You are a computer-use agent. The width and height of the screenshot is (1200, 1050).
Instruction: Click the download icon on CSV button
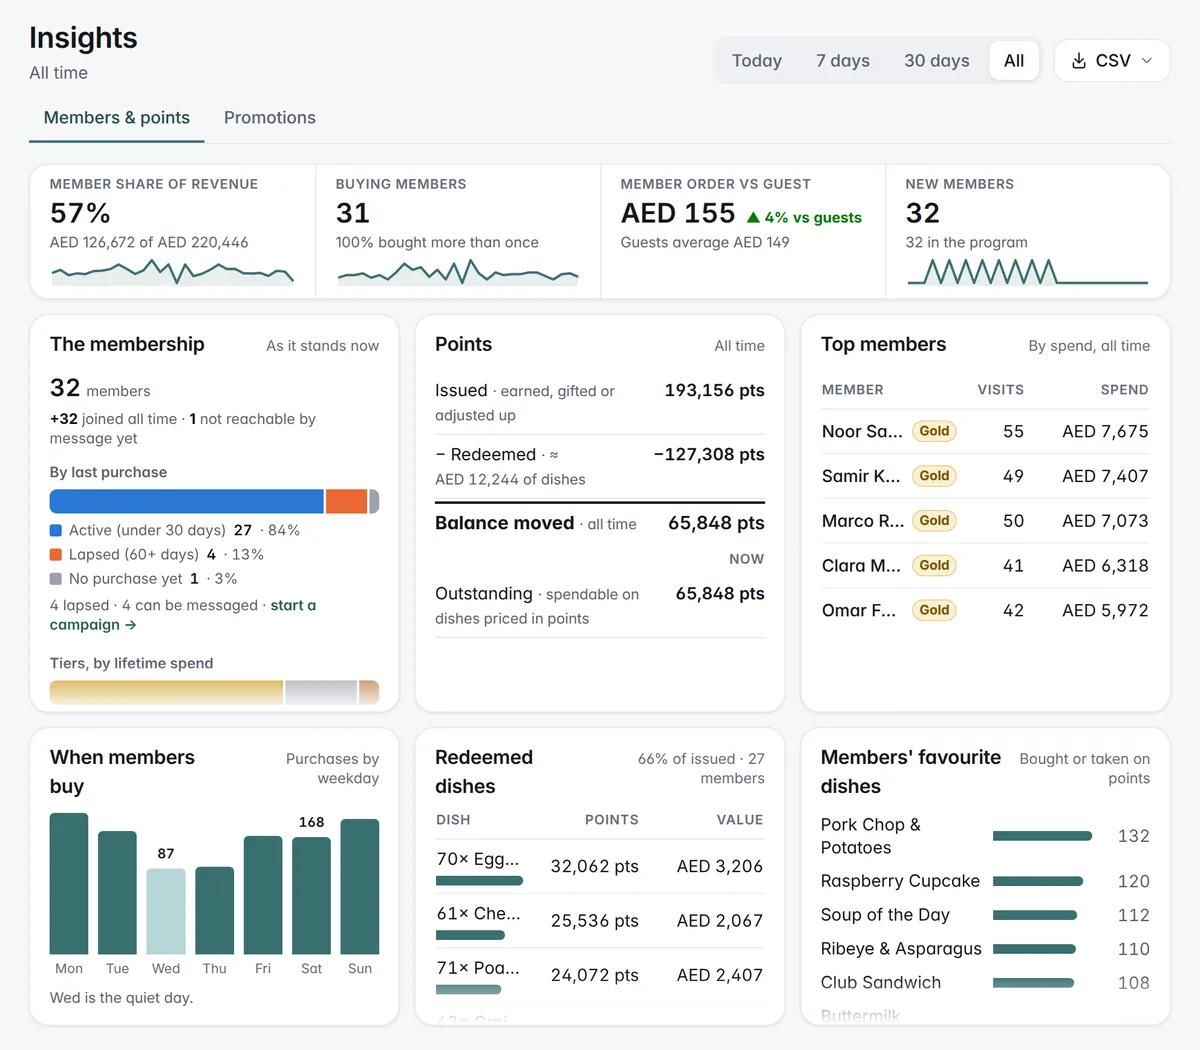(1079, 61)
